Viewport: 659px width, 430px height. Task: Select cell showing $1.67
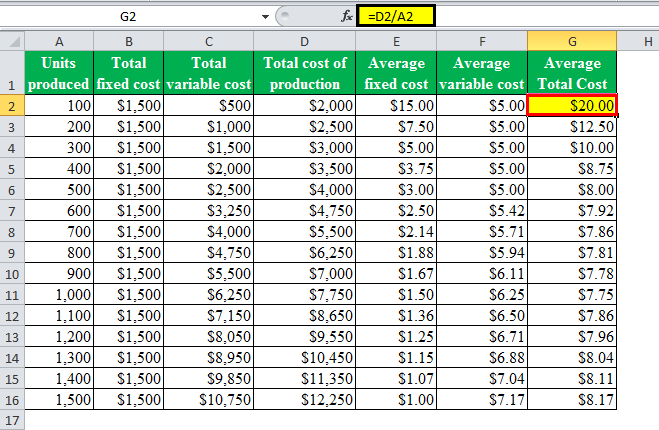[x=396, y=273]
